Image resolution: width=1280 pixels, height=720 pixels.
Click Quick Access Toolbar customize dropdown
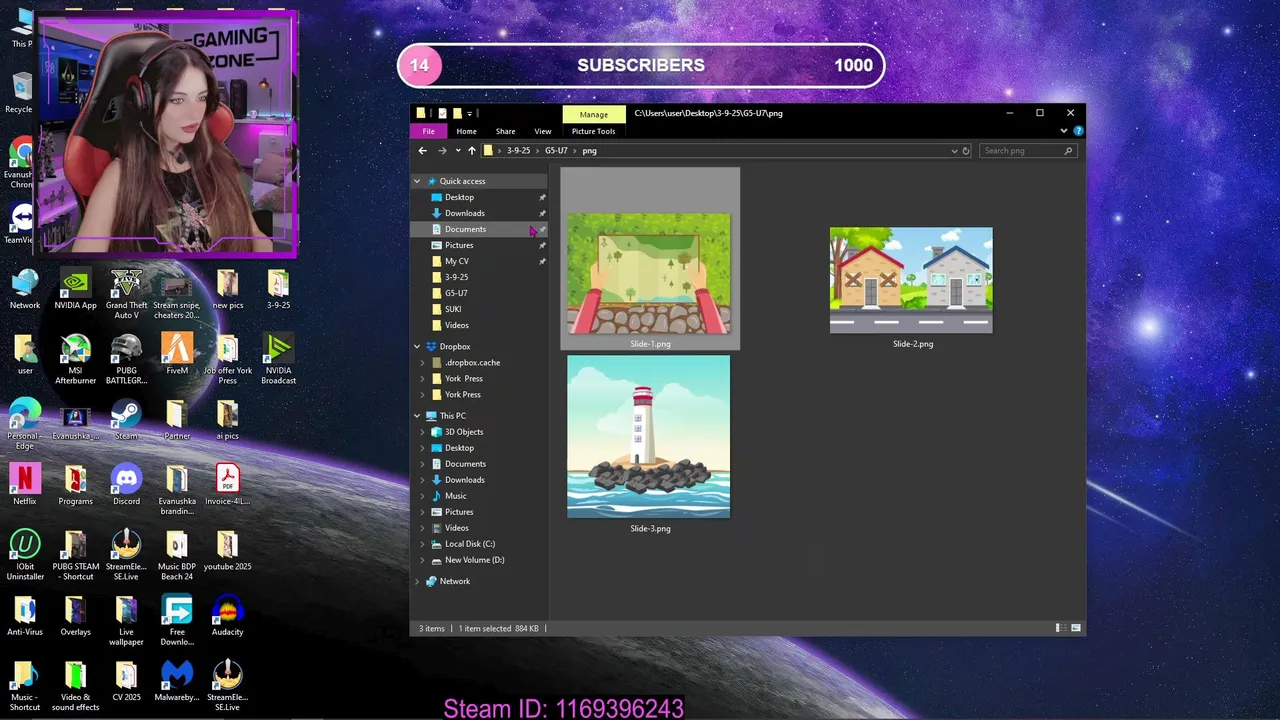(x=469, y=113)
